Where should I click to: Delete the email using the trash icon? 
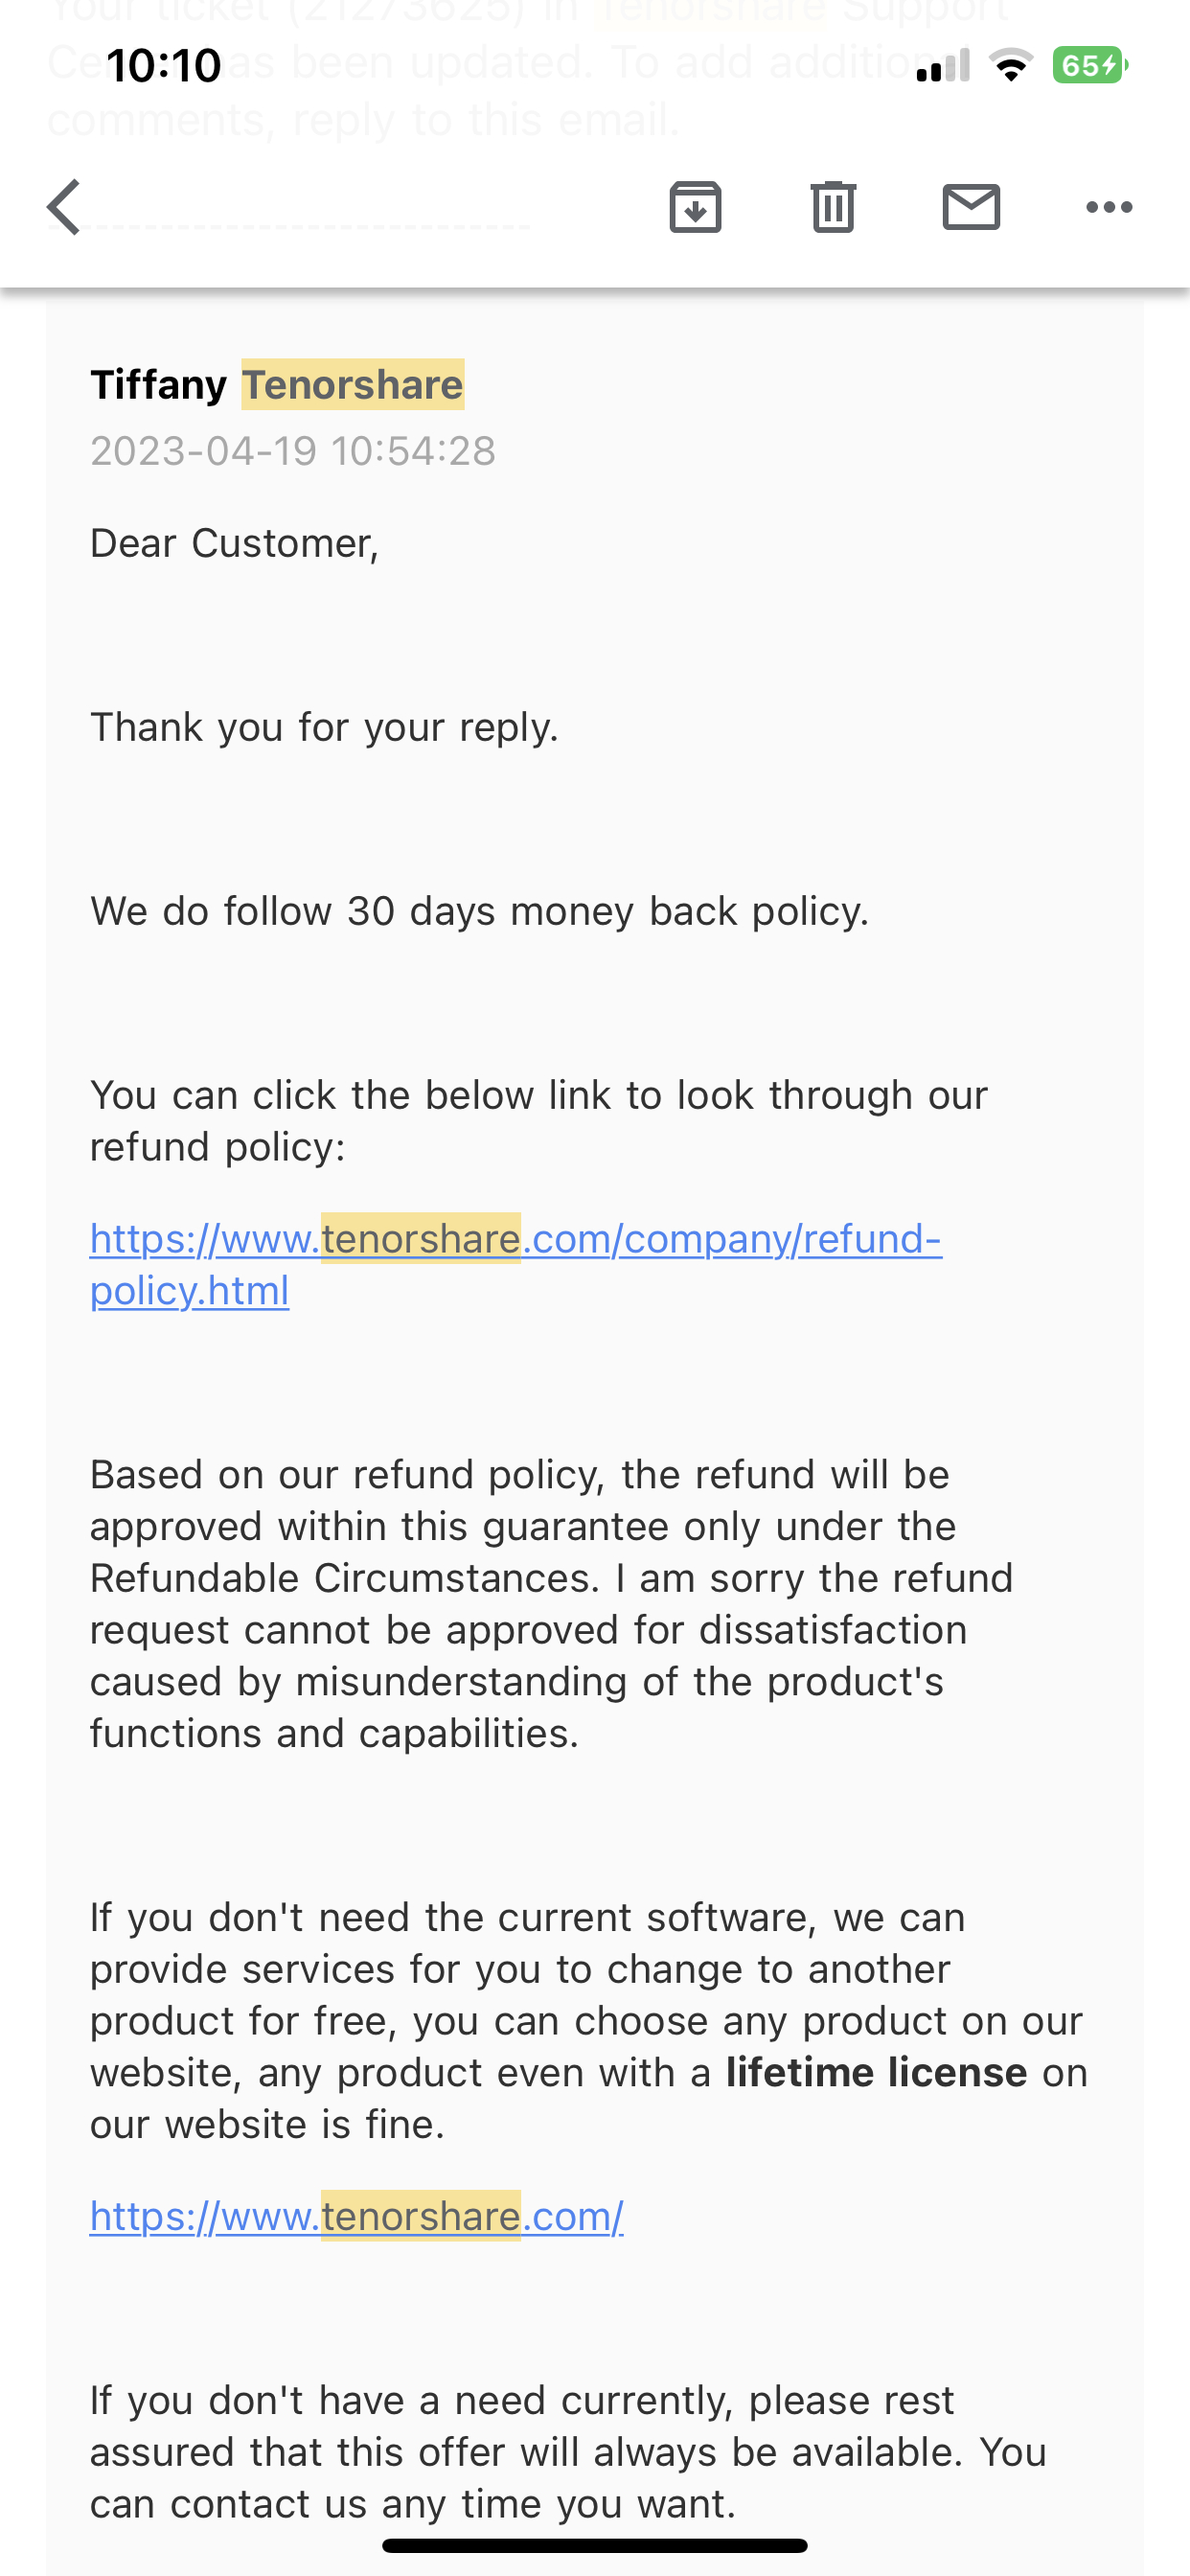(x=833, y=208)
